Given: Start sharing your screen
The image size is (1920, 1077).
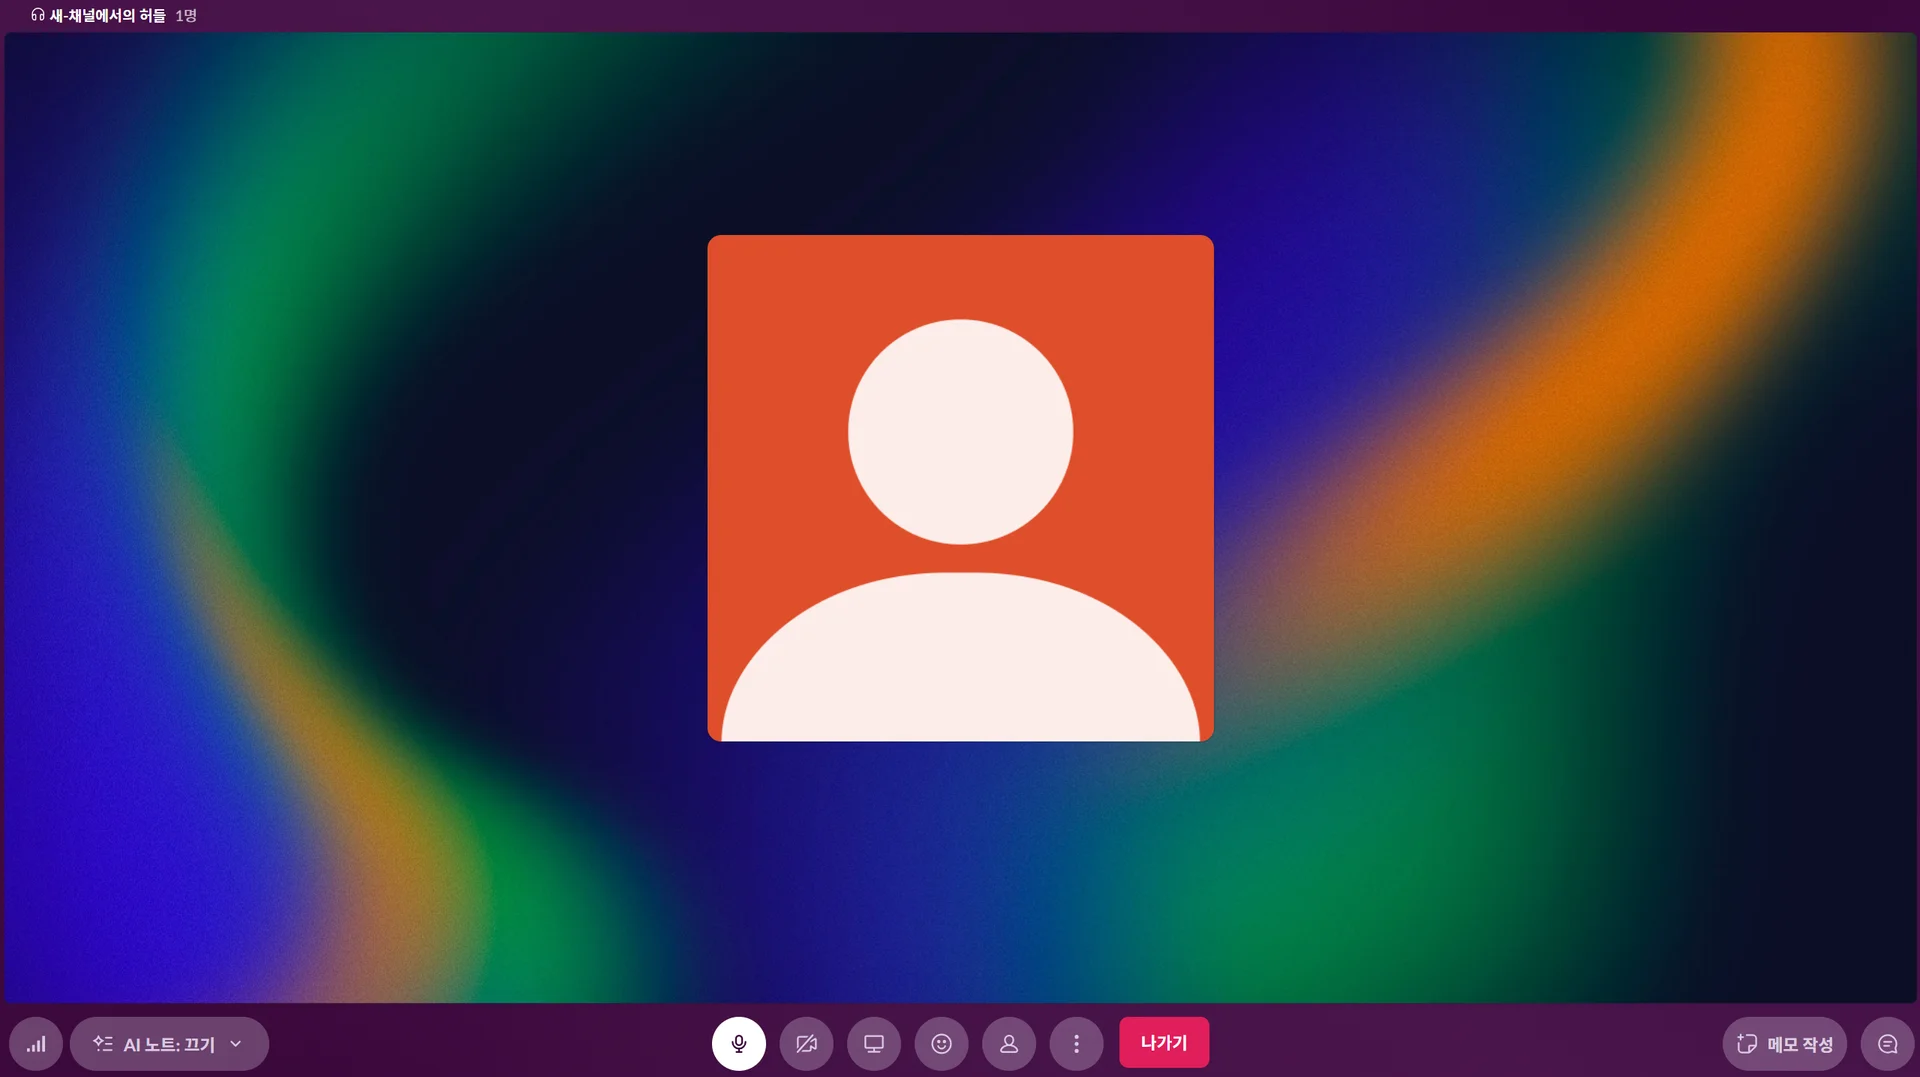Looking at the screenshot, I should (874, 1043).
